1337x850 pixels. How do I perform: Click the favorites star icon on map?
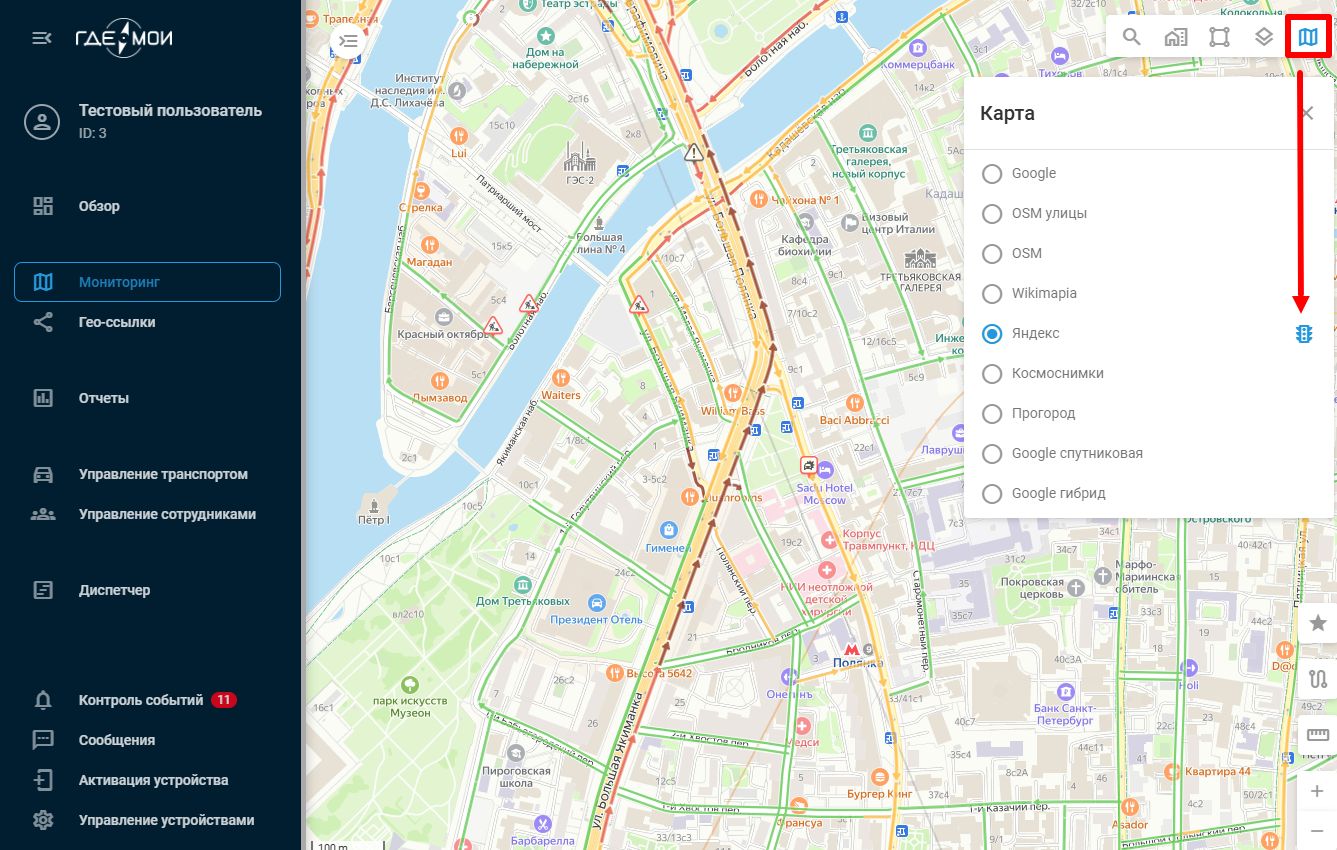pos(1317,623)
